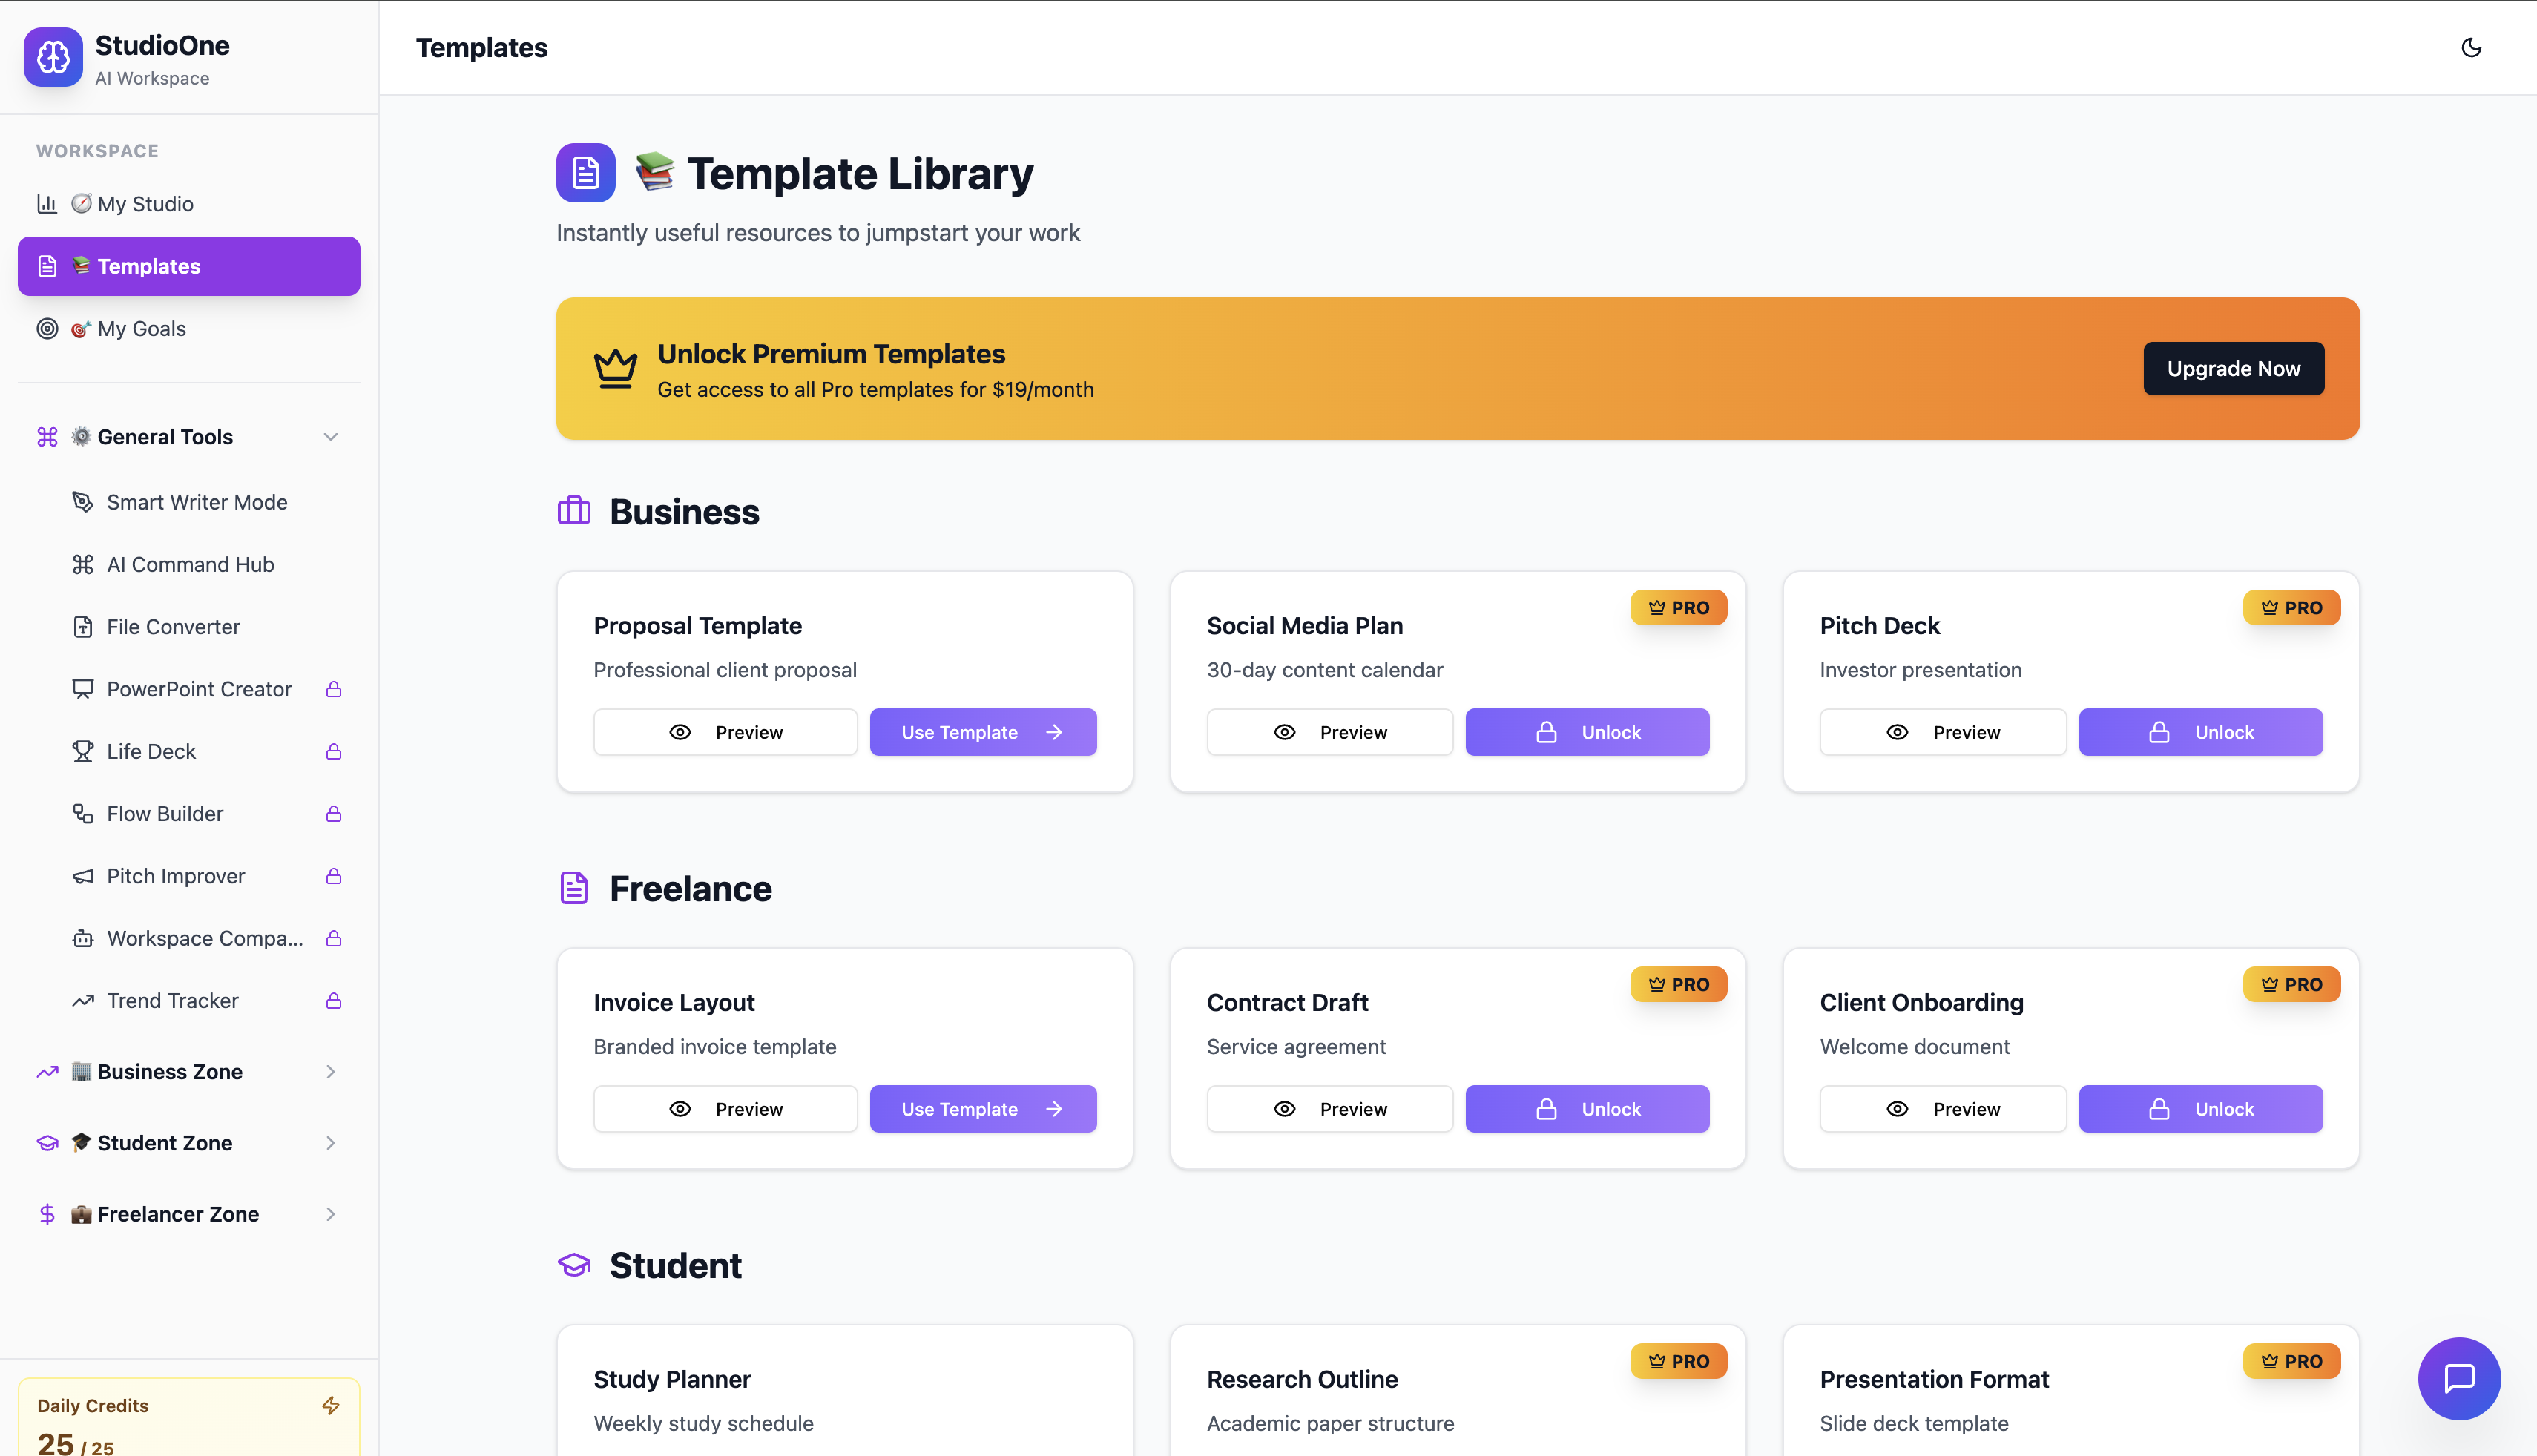Open My Studio in the sidebar
2537x1456 pixels.
(x=145, y=204)
